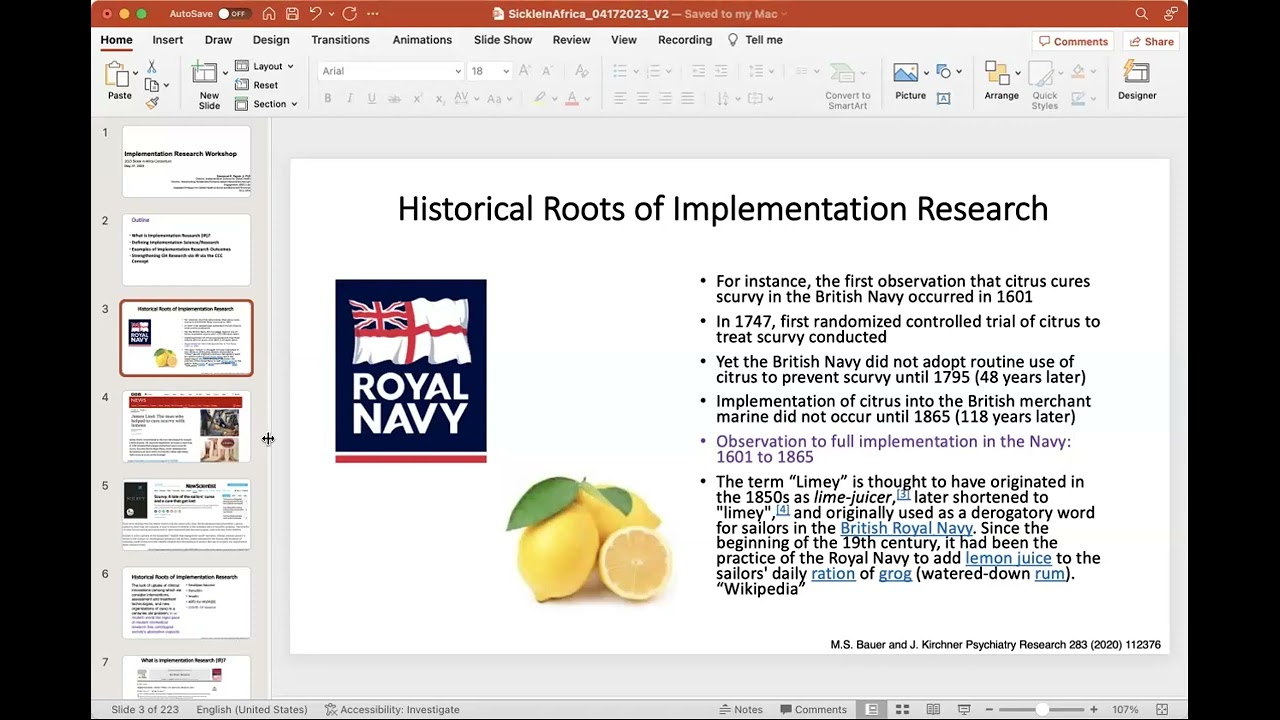Open the Animations tab

pos(422,40)
